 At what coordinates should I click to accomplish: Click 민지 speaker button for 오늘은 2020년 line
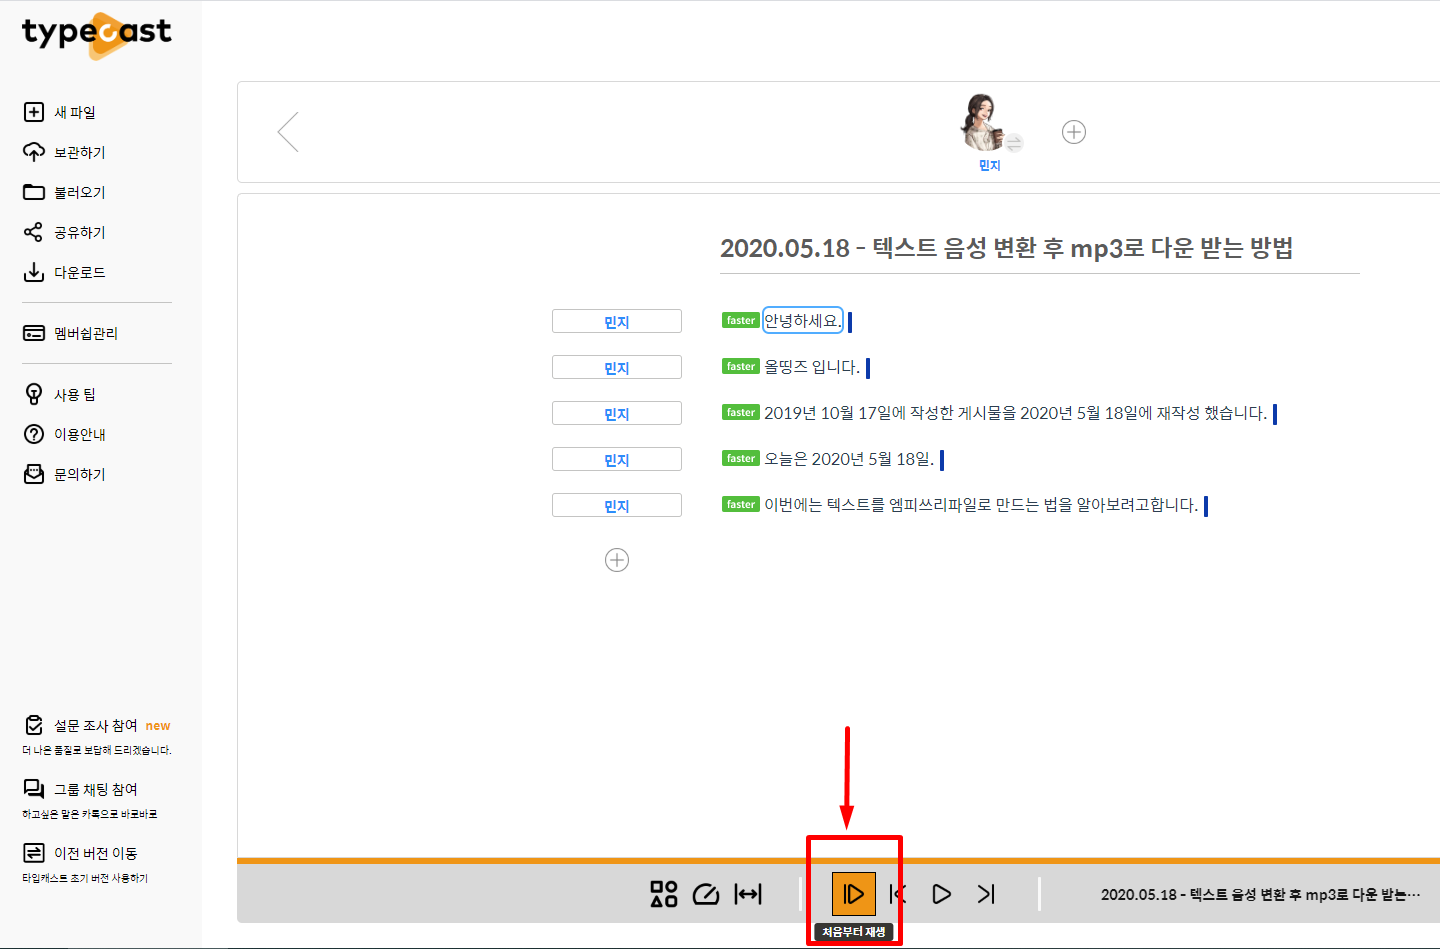tap(617, 459)
